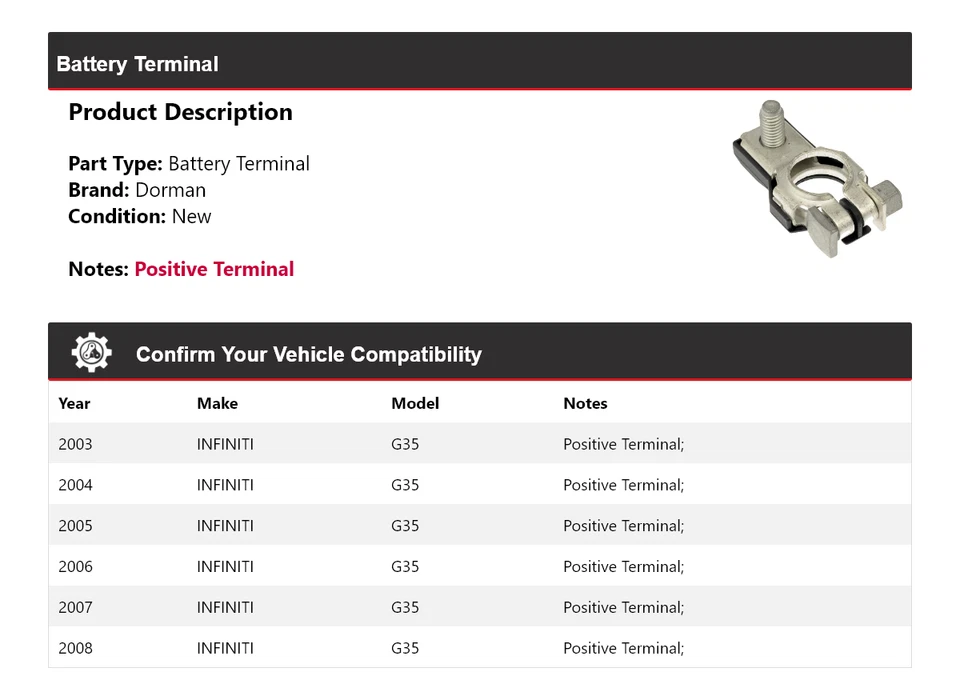Click the Dorman brand text
960x700 pixels.
[170, 190]
